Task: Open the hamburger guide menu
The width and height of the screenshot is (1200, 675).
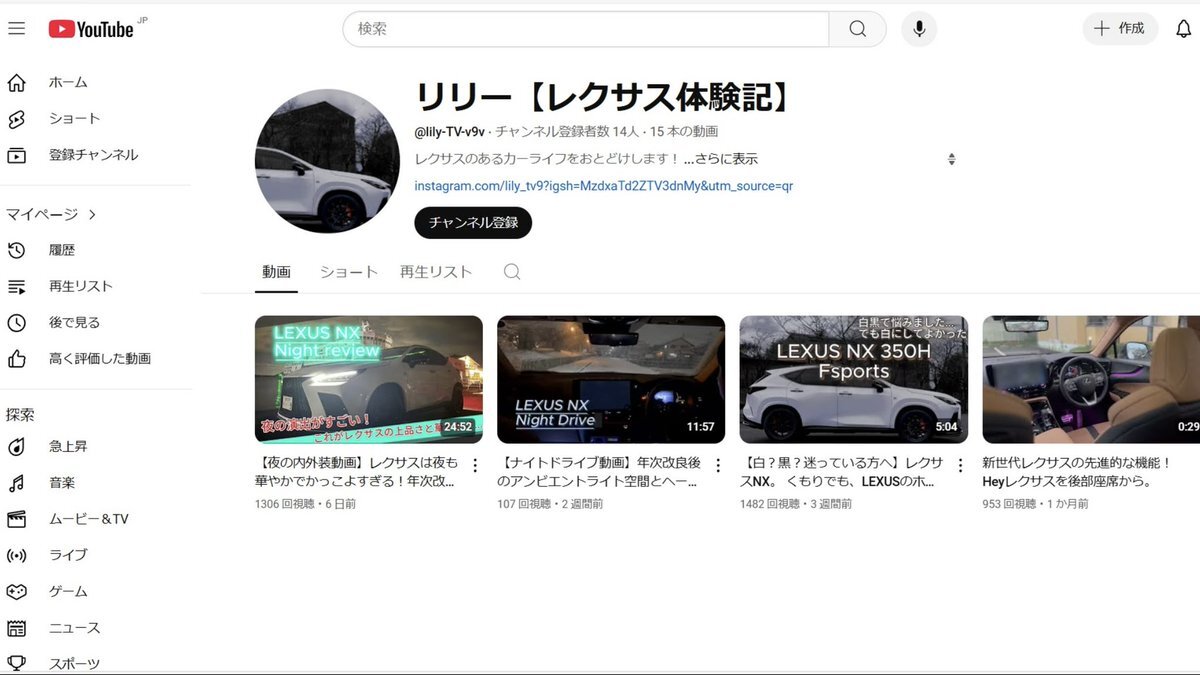Action: [x=16, y=29]
